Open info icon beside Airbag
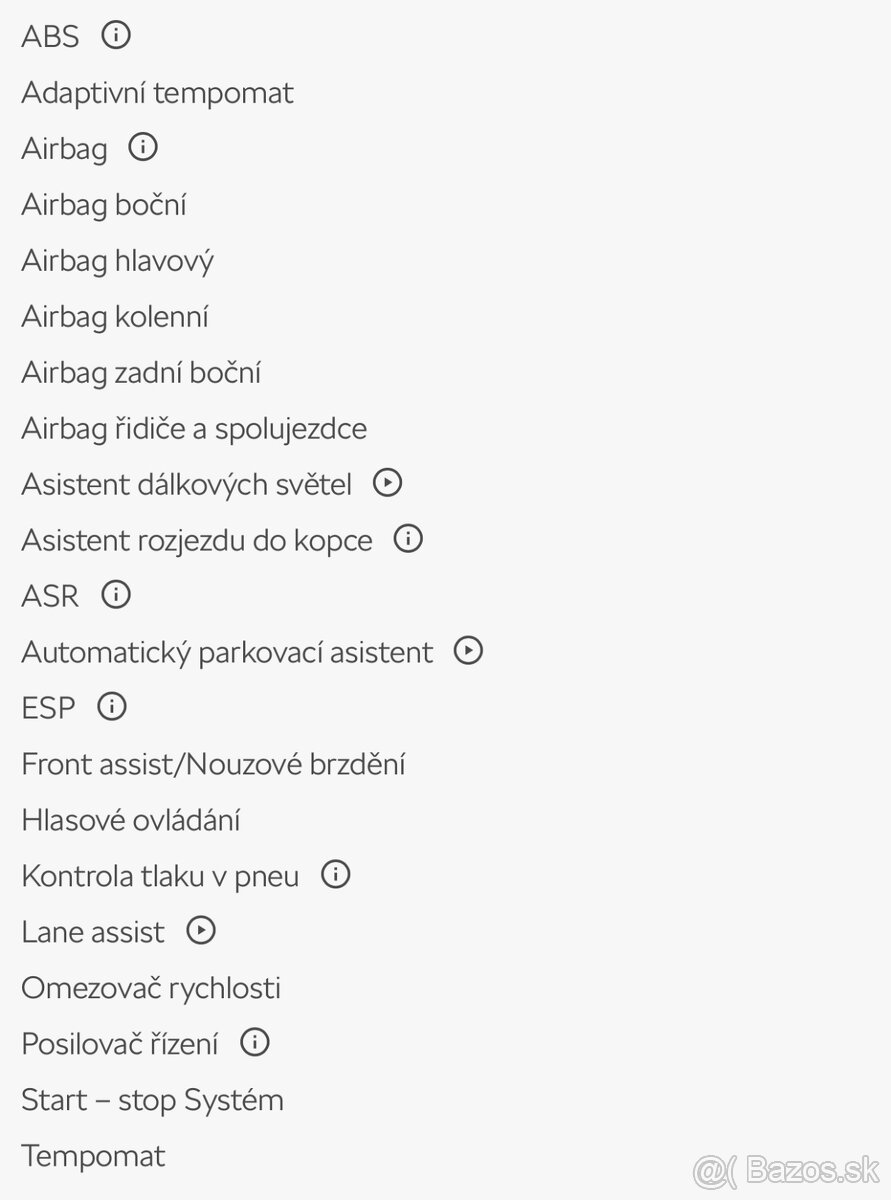Viewport: 891px width, 1200px height. coord(143,148)
